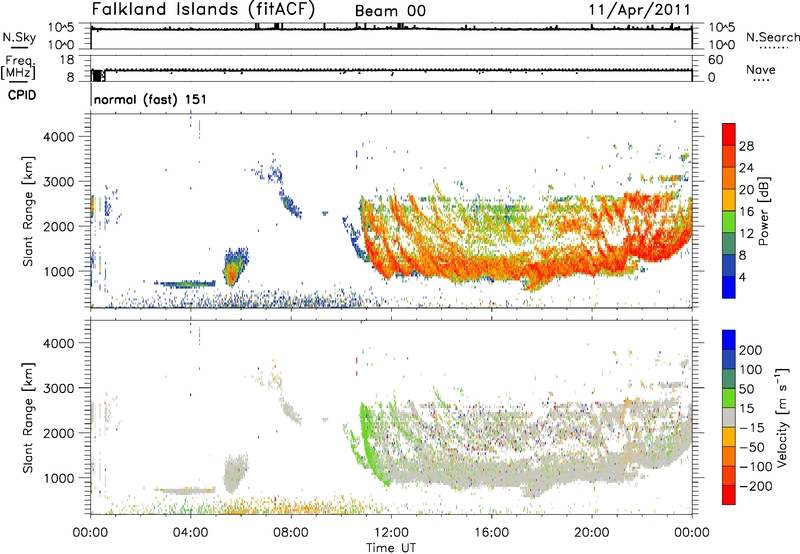
Task: Click the bottom bright blue power colorbar swatch
Action: 729,288
